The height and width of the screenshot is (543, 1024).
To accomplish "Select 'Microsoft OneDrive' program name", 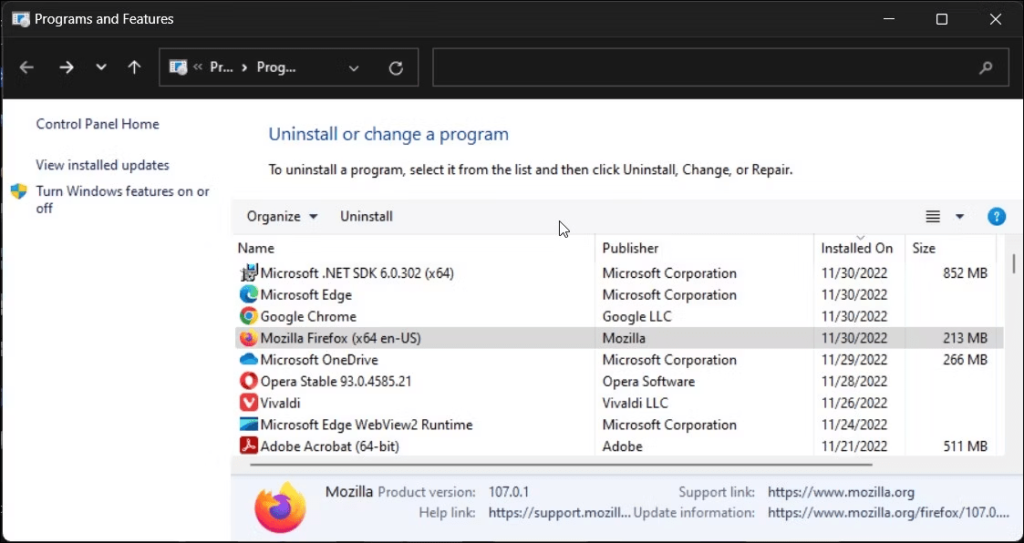I will (319, 360).
